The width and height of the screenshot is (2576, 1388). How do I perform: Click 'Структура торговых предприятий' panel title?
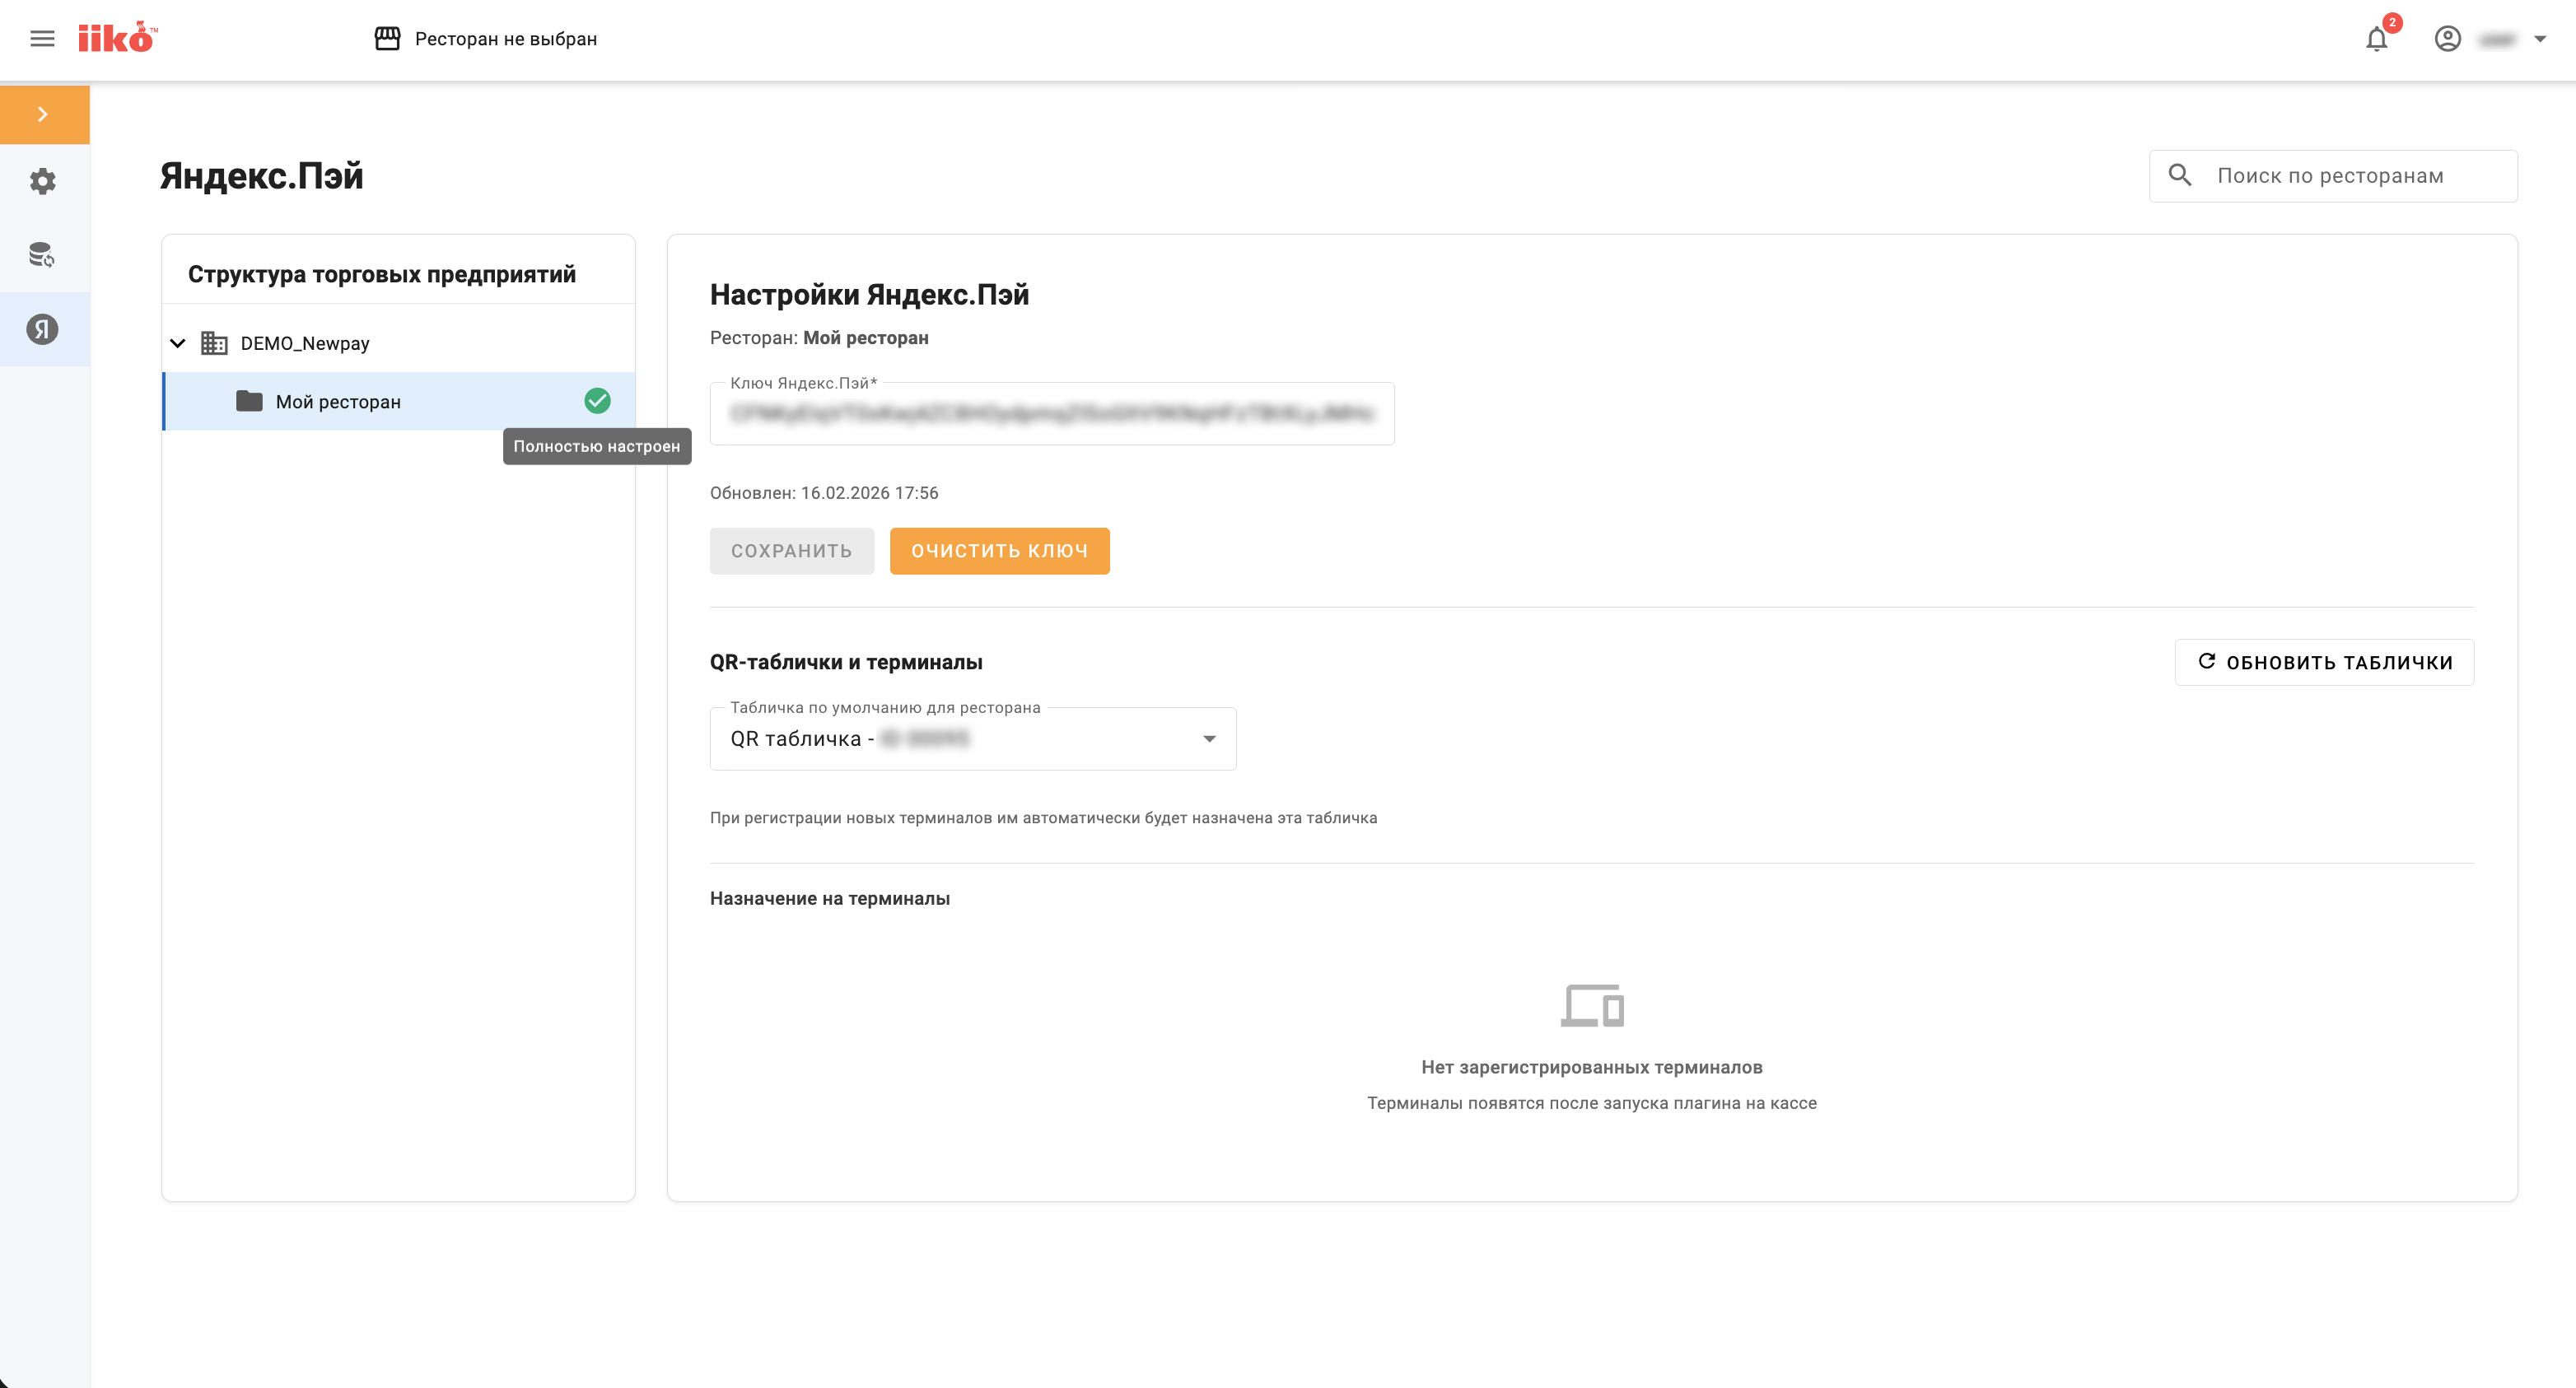382,274
